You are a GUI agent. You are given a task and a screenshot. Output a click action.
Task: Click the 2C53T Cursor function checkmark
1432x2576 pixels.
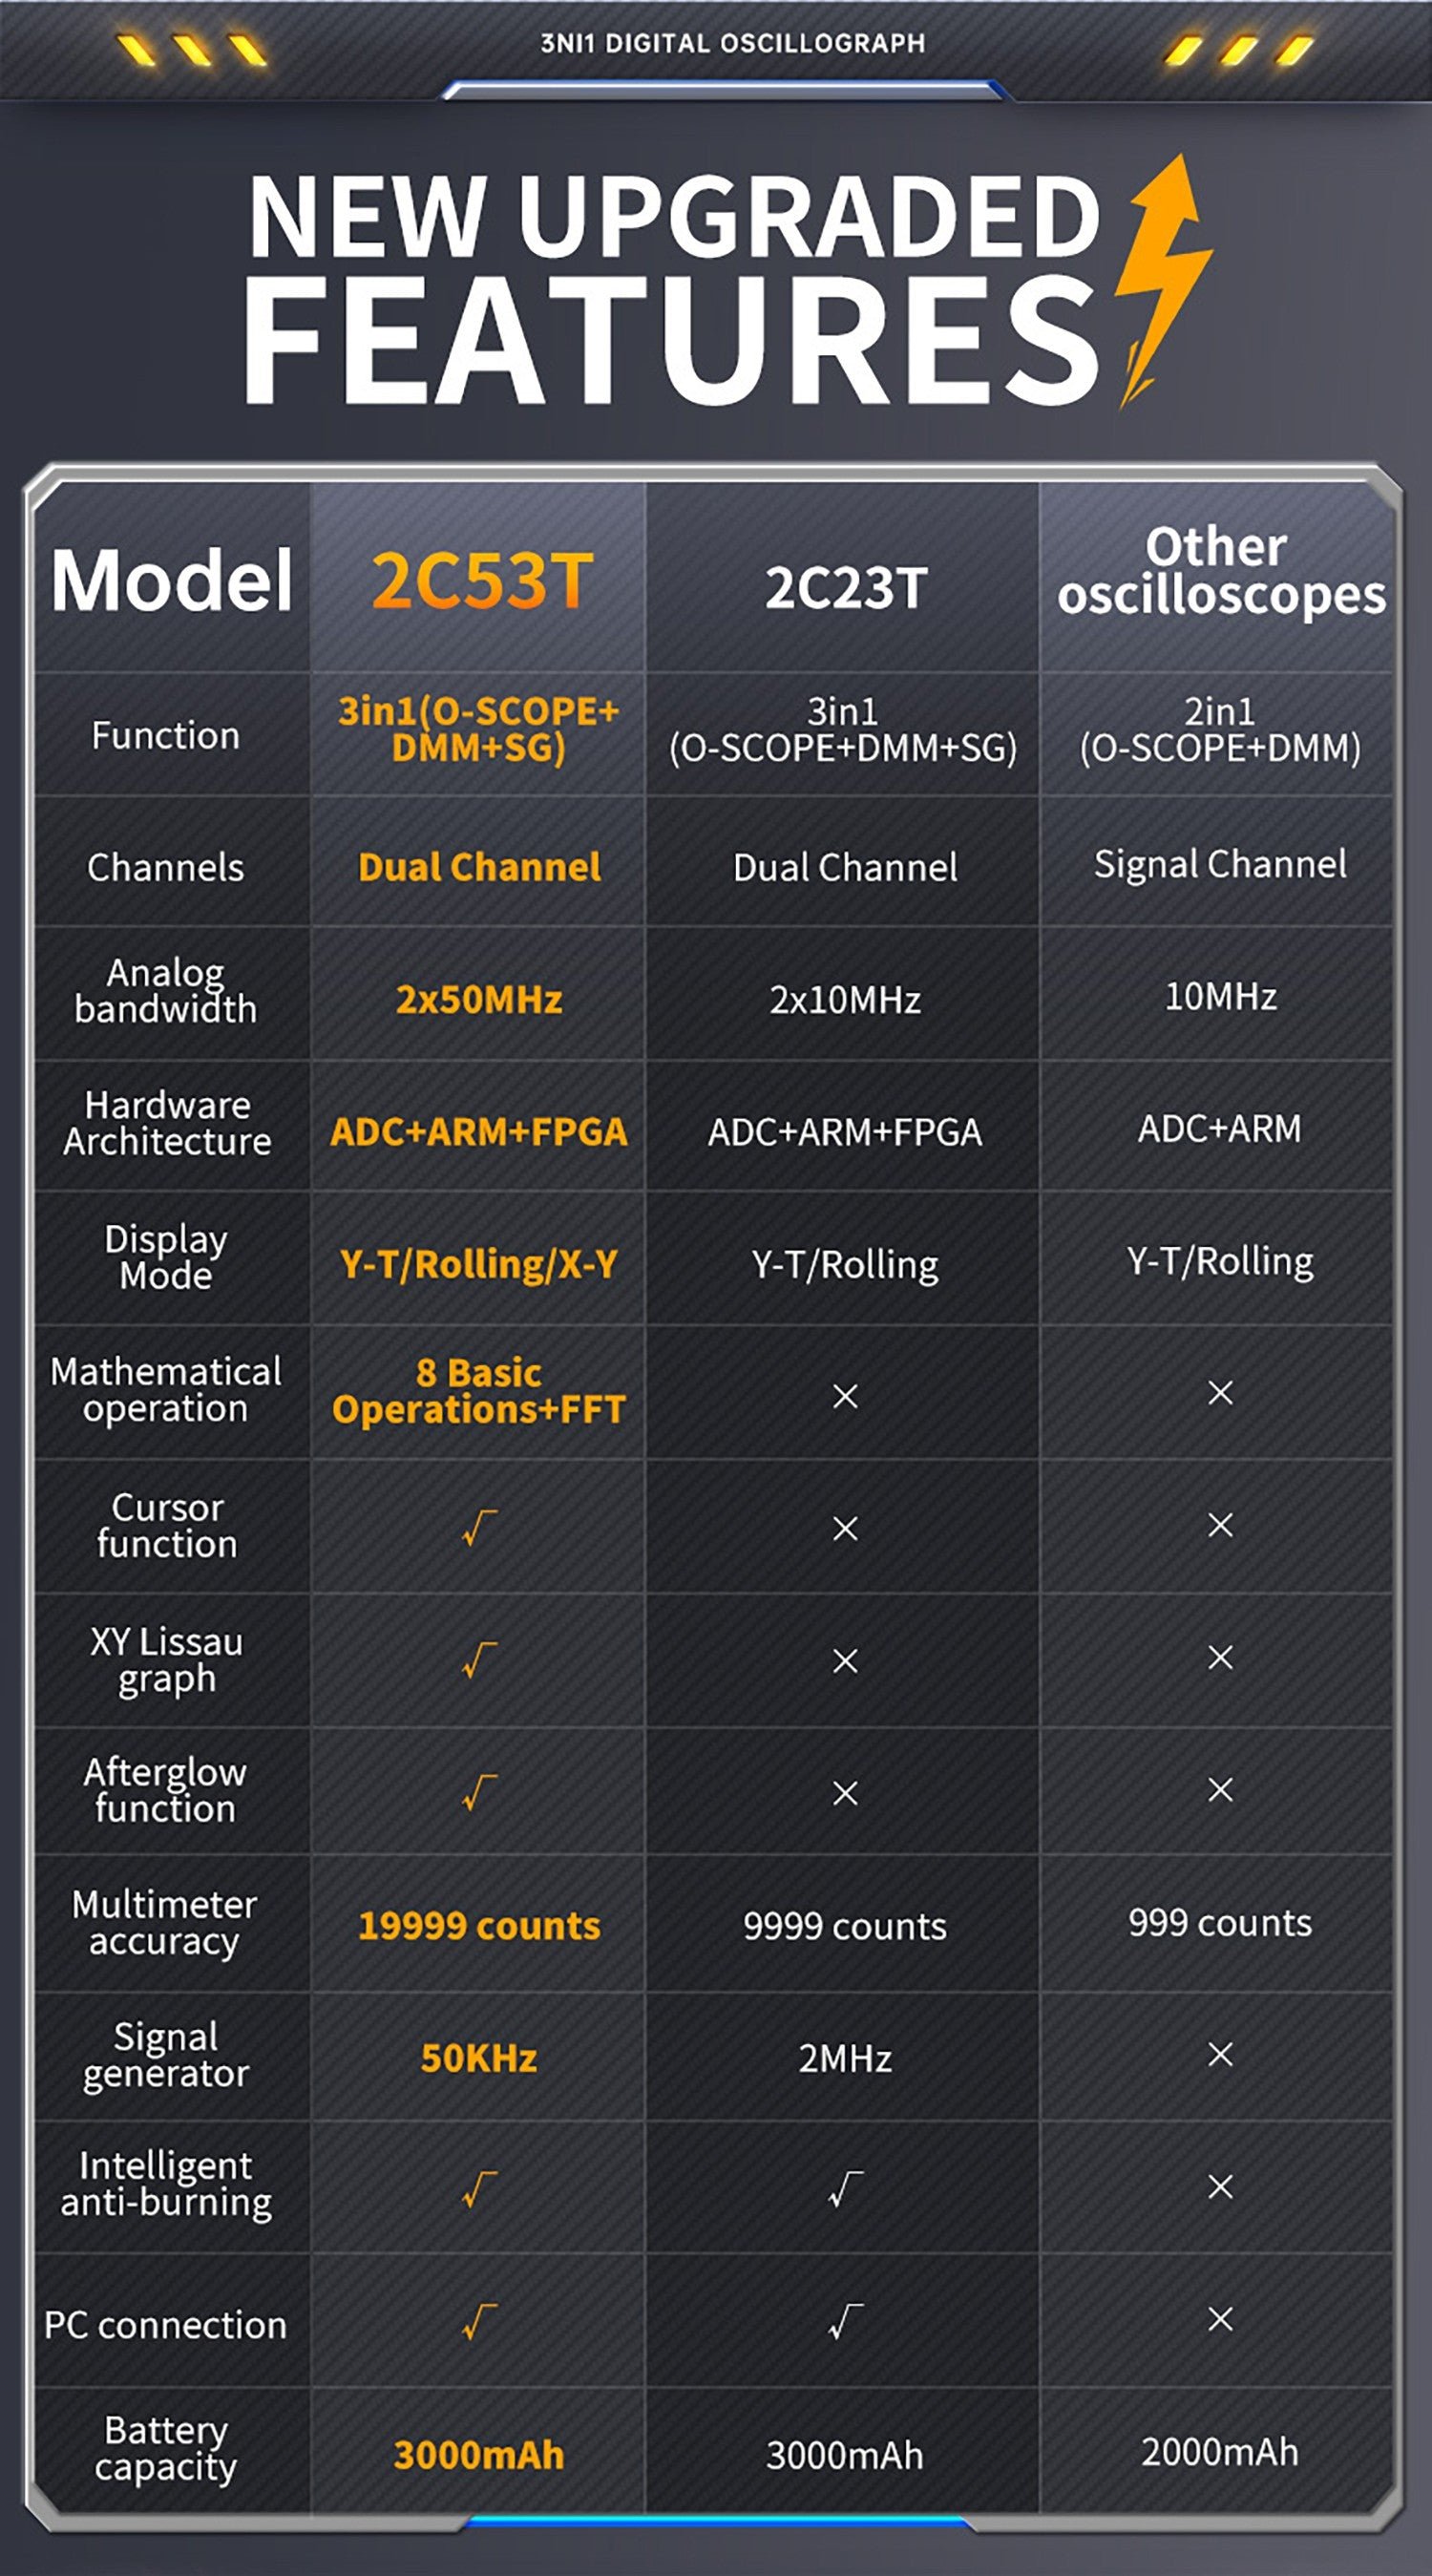[479, 1528]
